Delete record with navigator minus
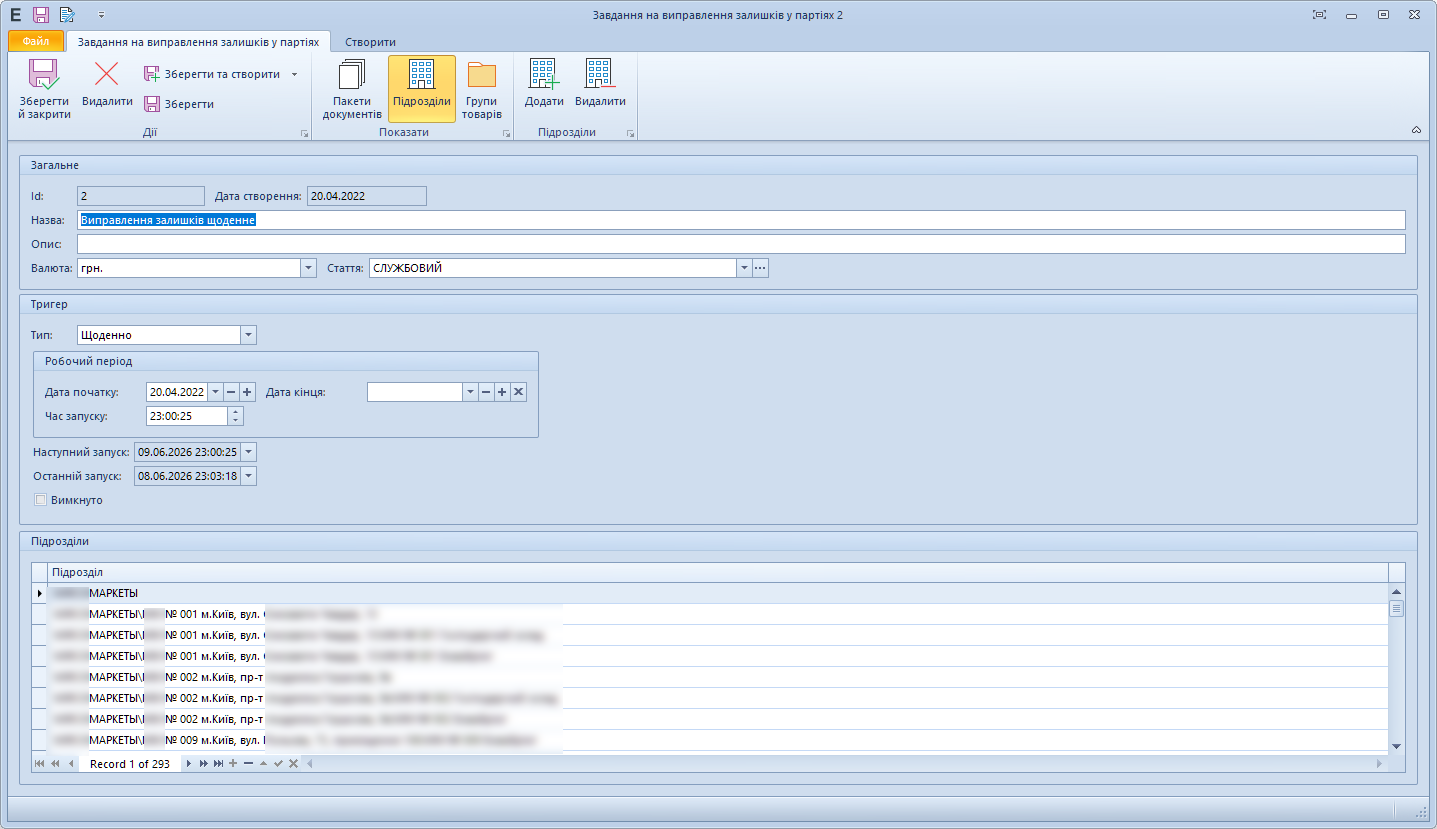This screenshot has height=829, width=1437. [248, 764]
